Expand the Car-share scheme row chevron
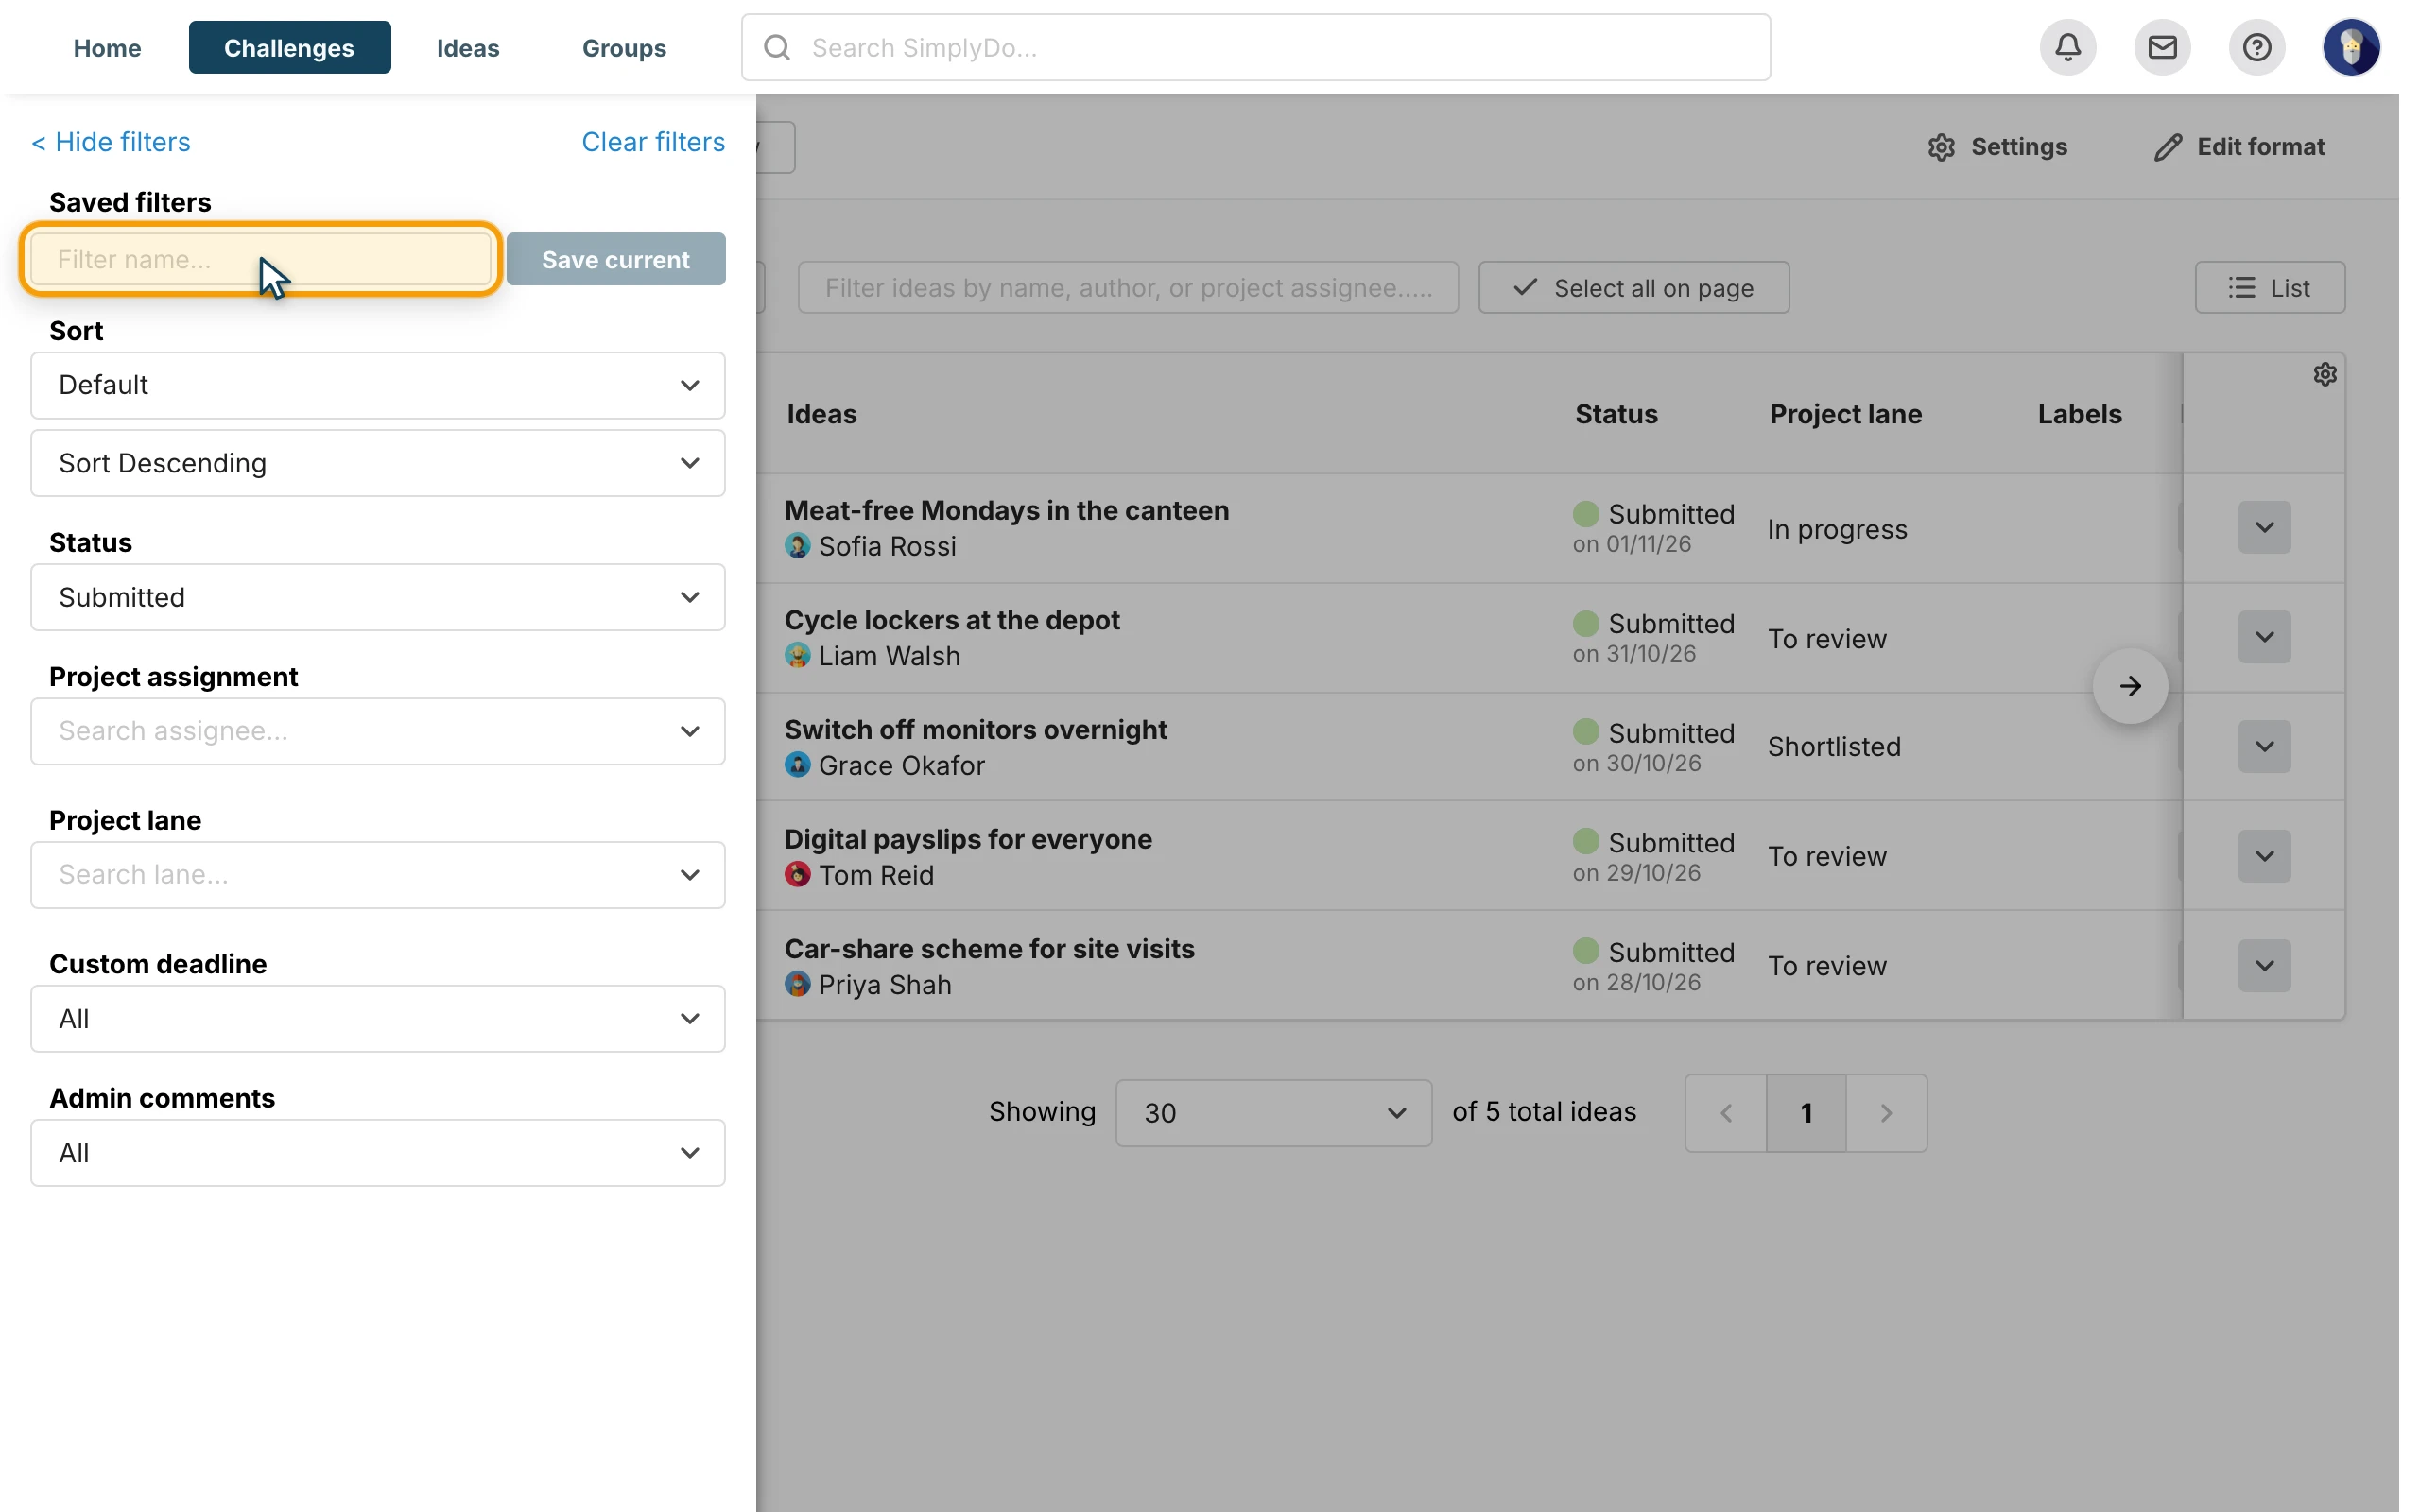2420x1512 pixels. (2264, 966)
